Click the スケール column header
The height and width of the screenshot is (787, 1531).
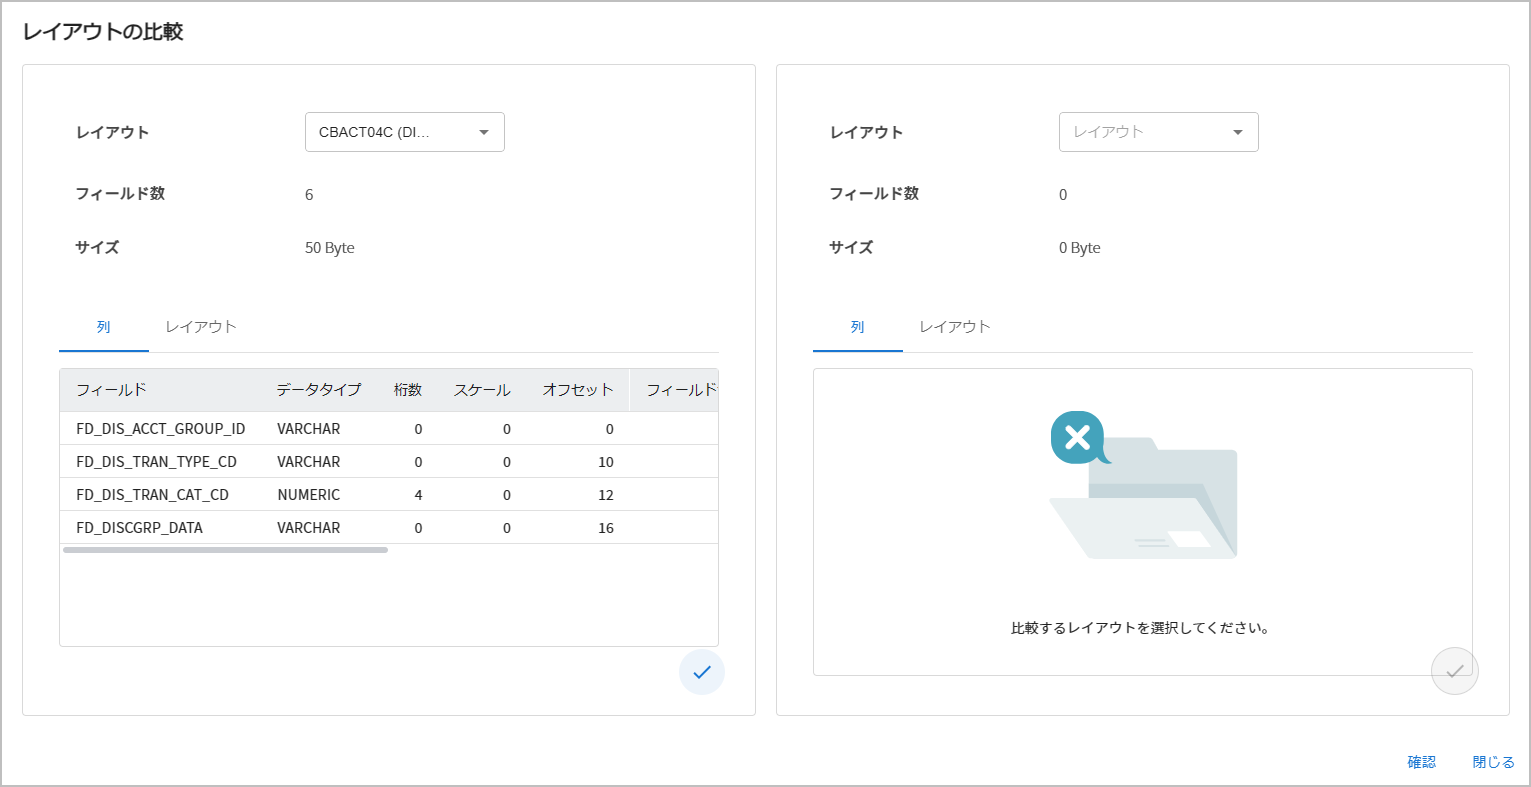(482, 390)
